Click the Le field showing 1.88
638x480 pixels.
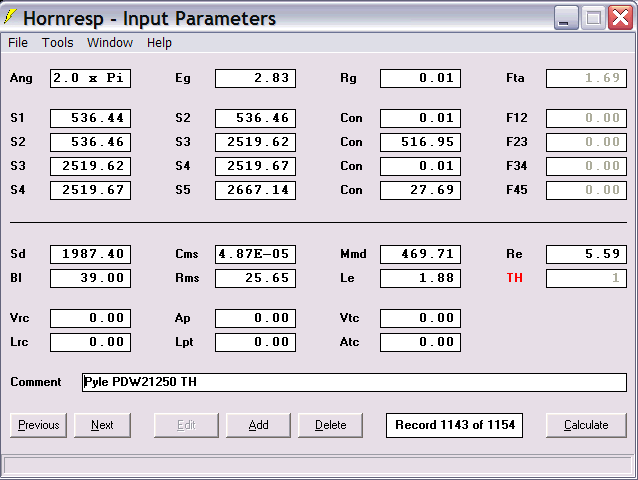[x=420, y=278]
